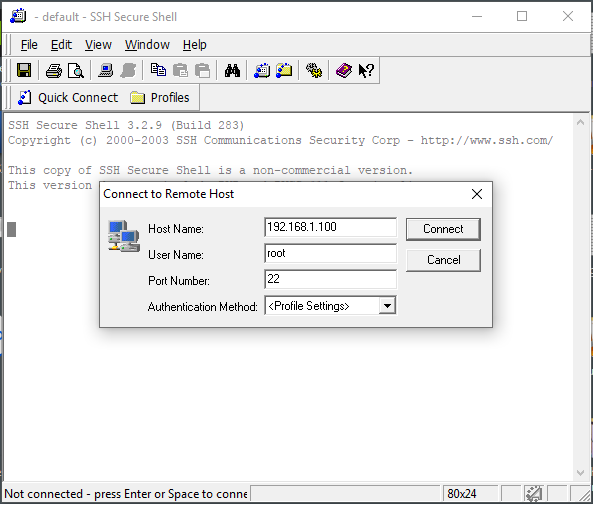Click the Authentication Method label
This screenshot has height=506, width=598.
(203, 307)
